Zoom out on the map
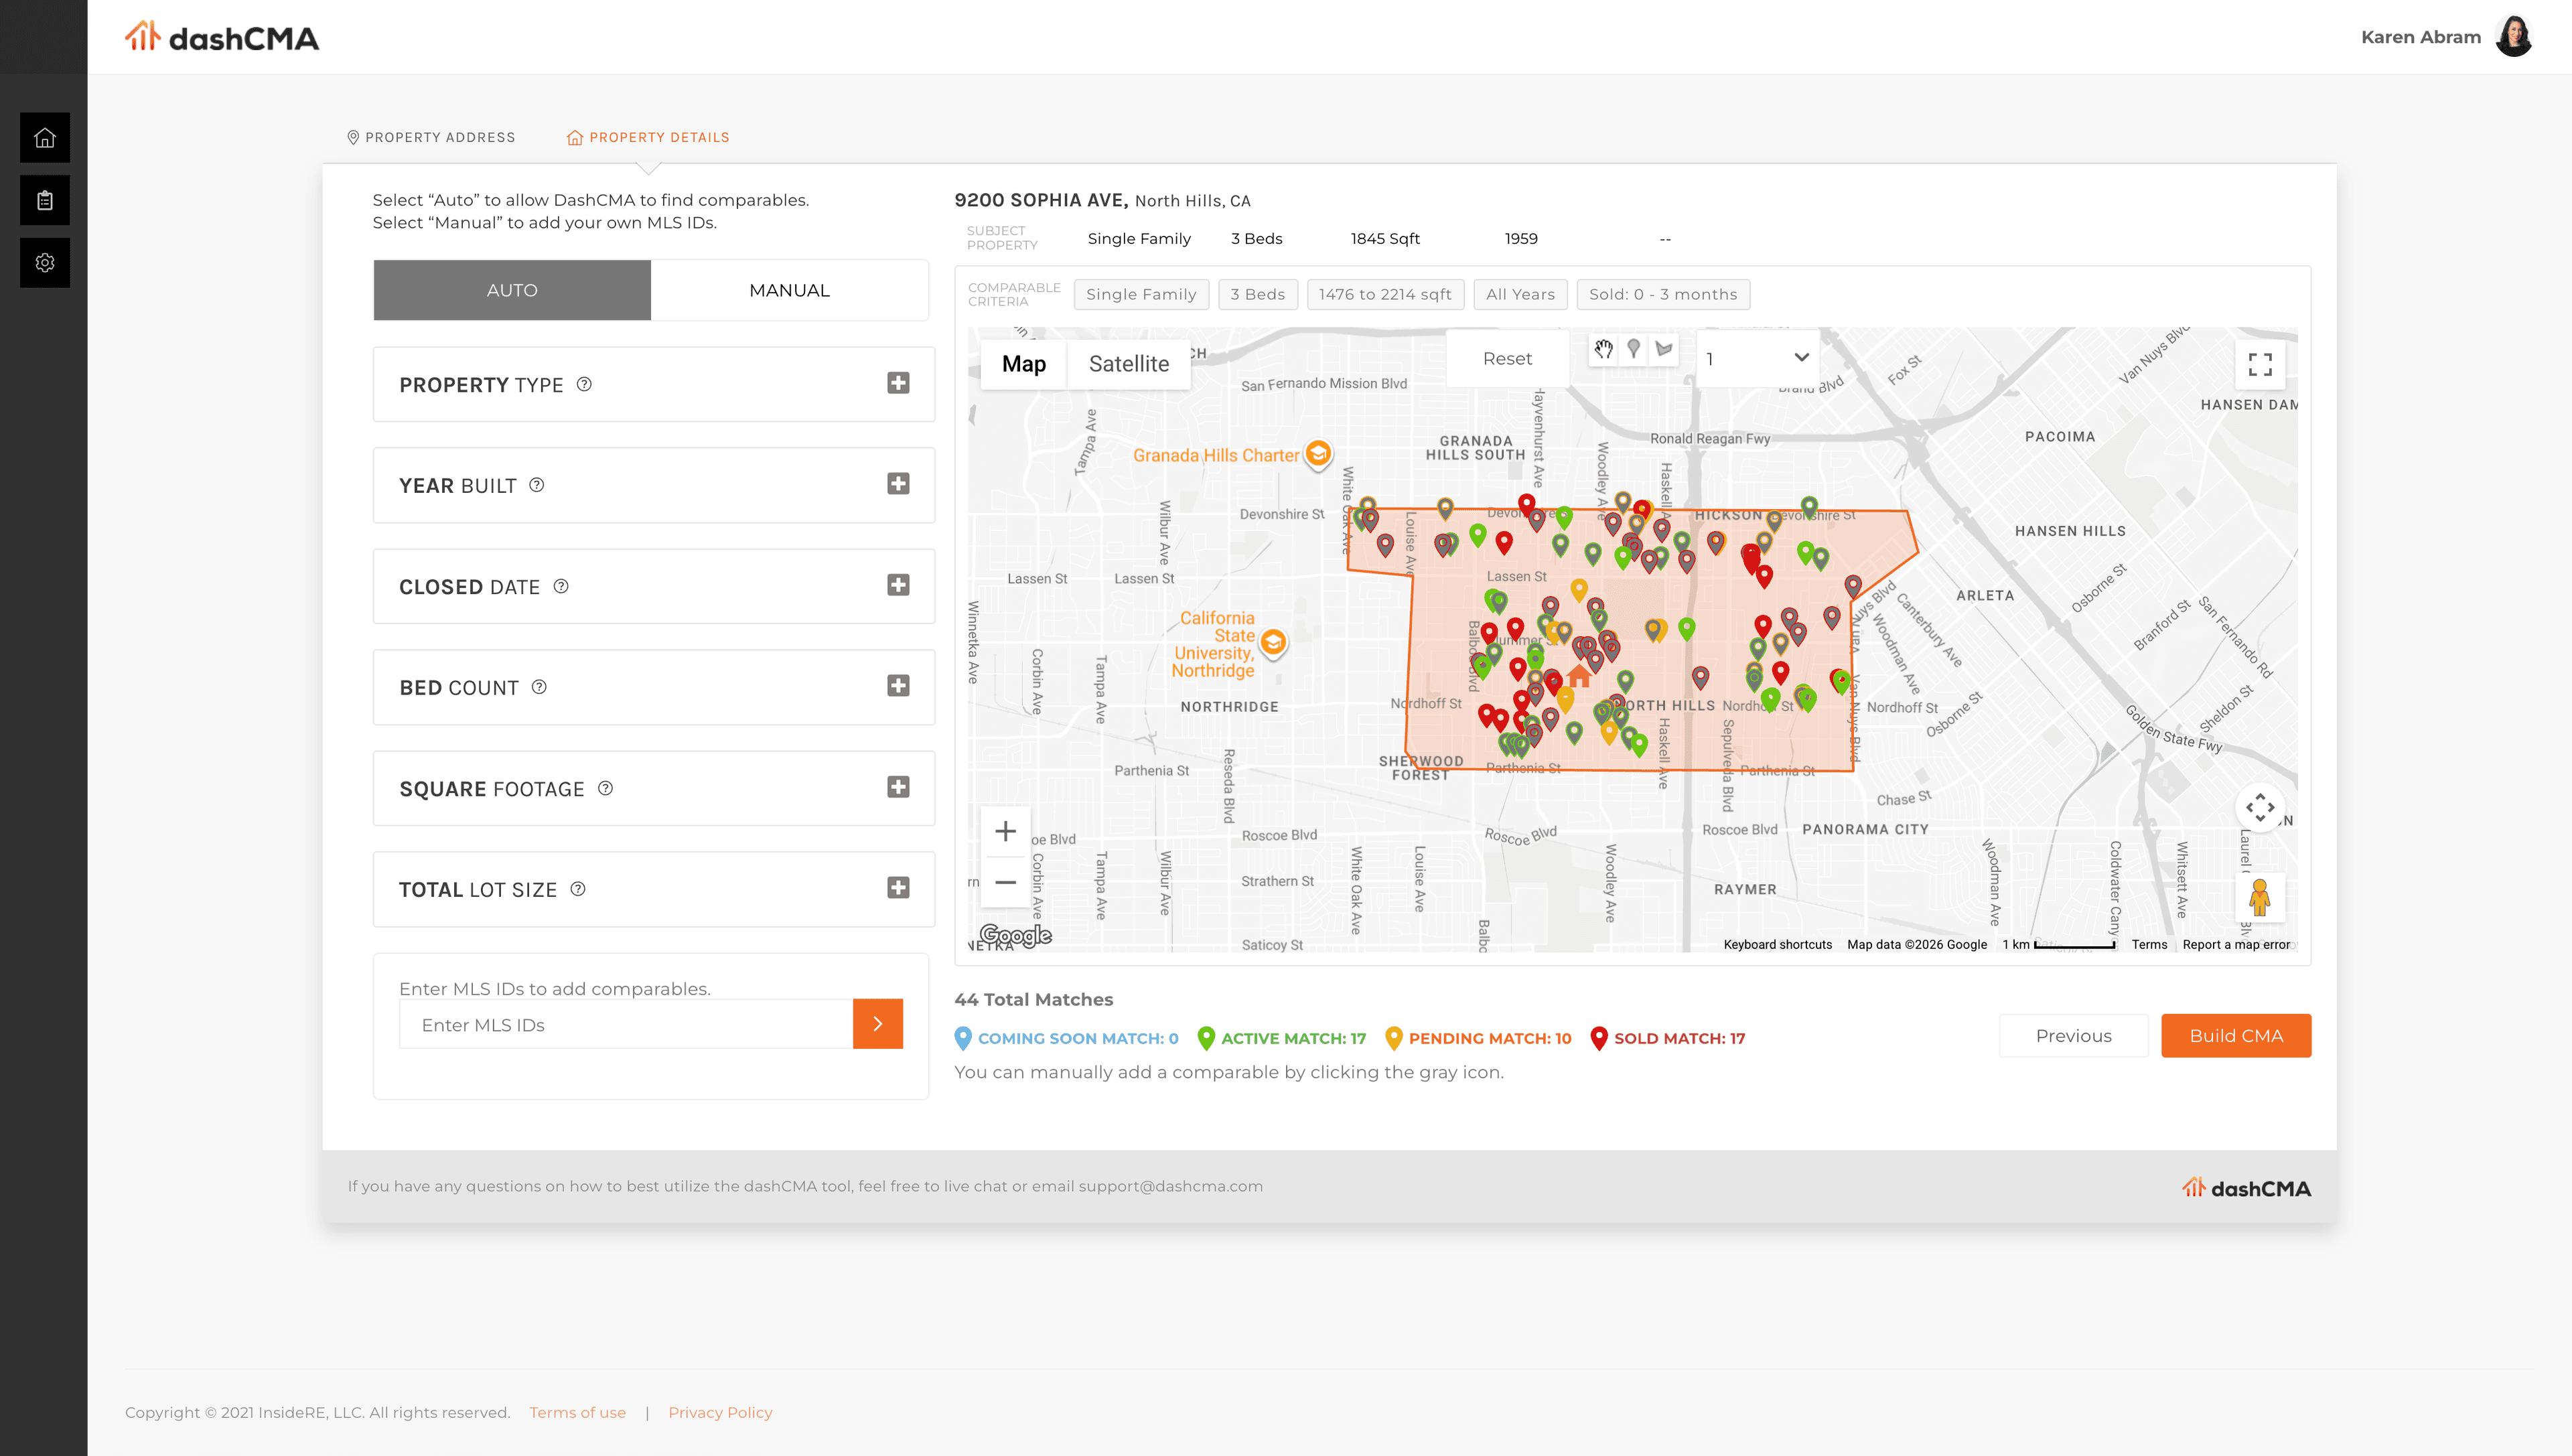The height and width of the screenshot is (1456, 2572). (1005, 882)
